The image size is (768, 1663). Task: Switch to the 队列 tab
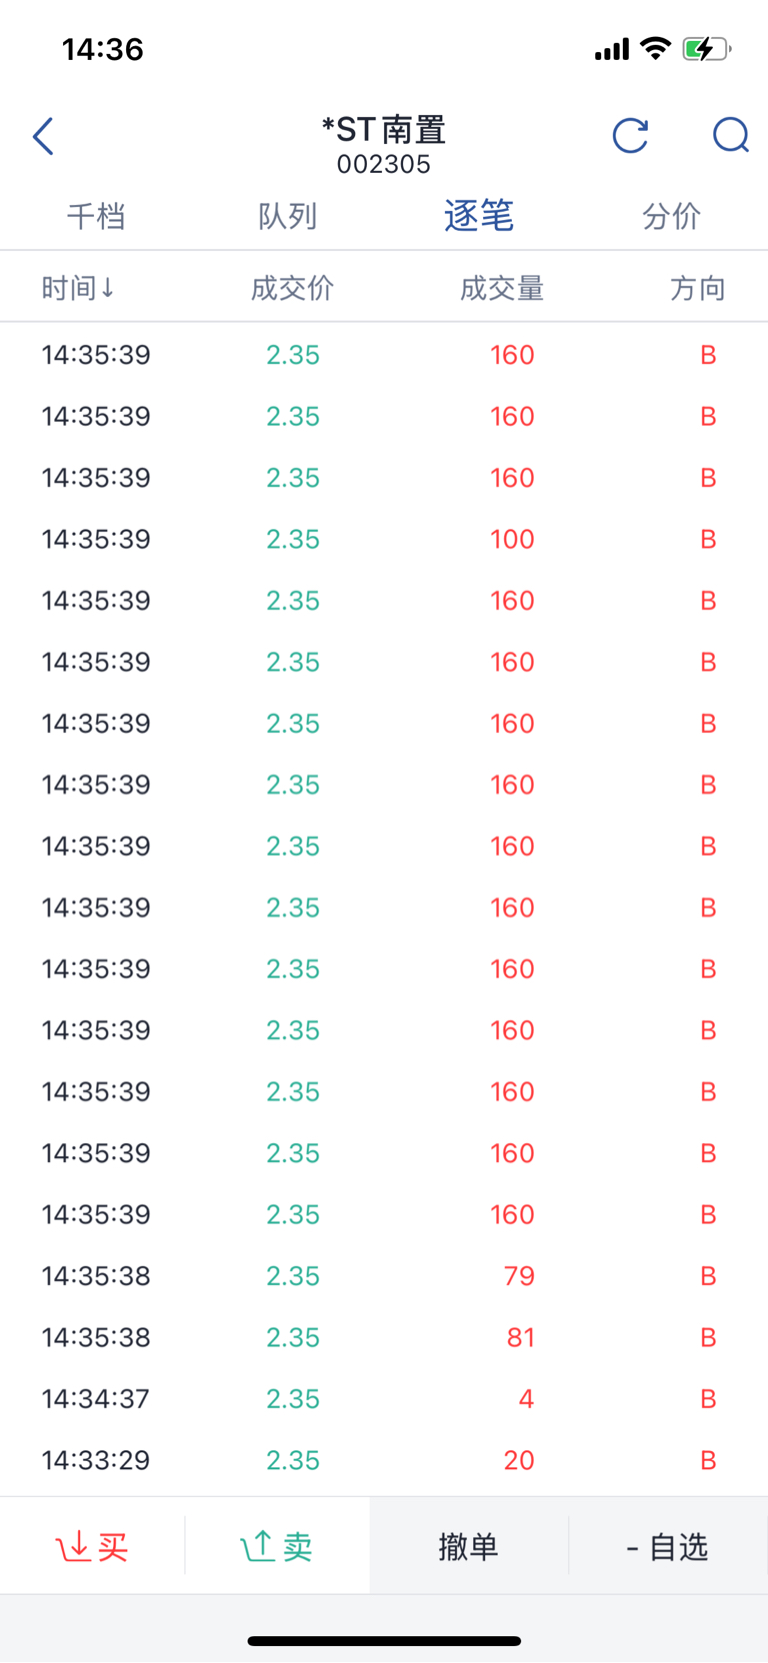pyautogui.click(x=288, y=216)
